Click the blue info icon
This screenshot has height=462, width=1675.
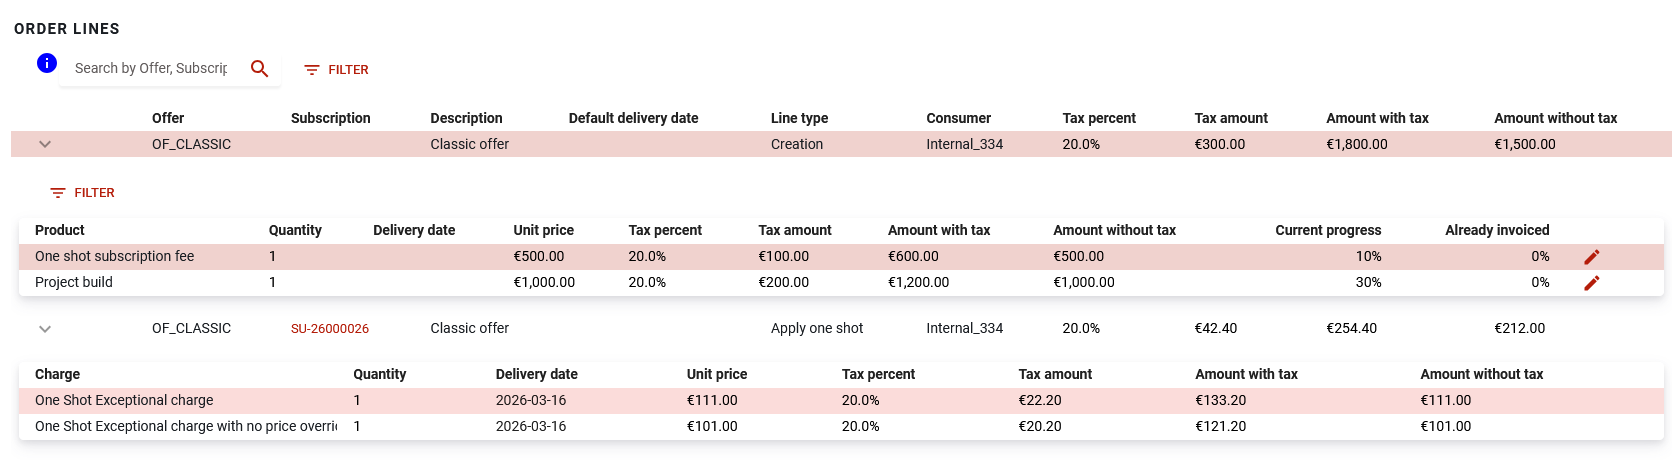coord(47,63)
